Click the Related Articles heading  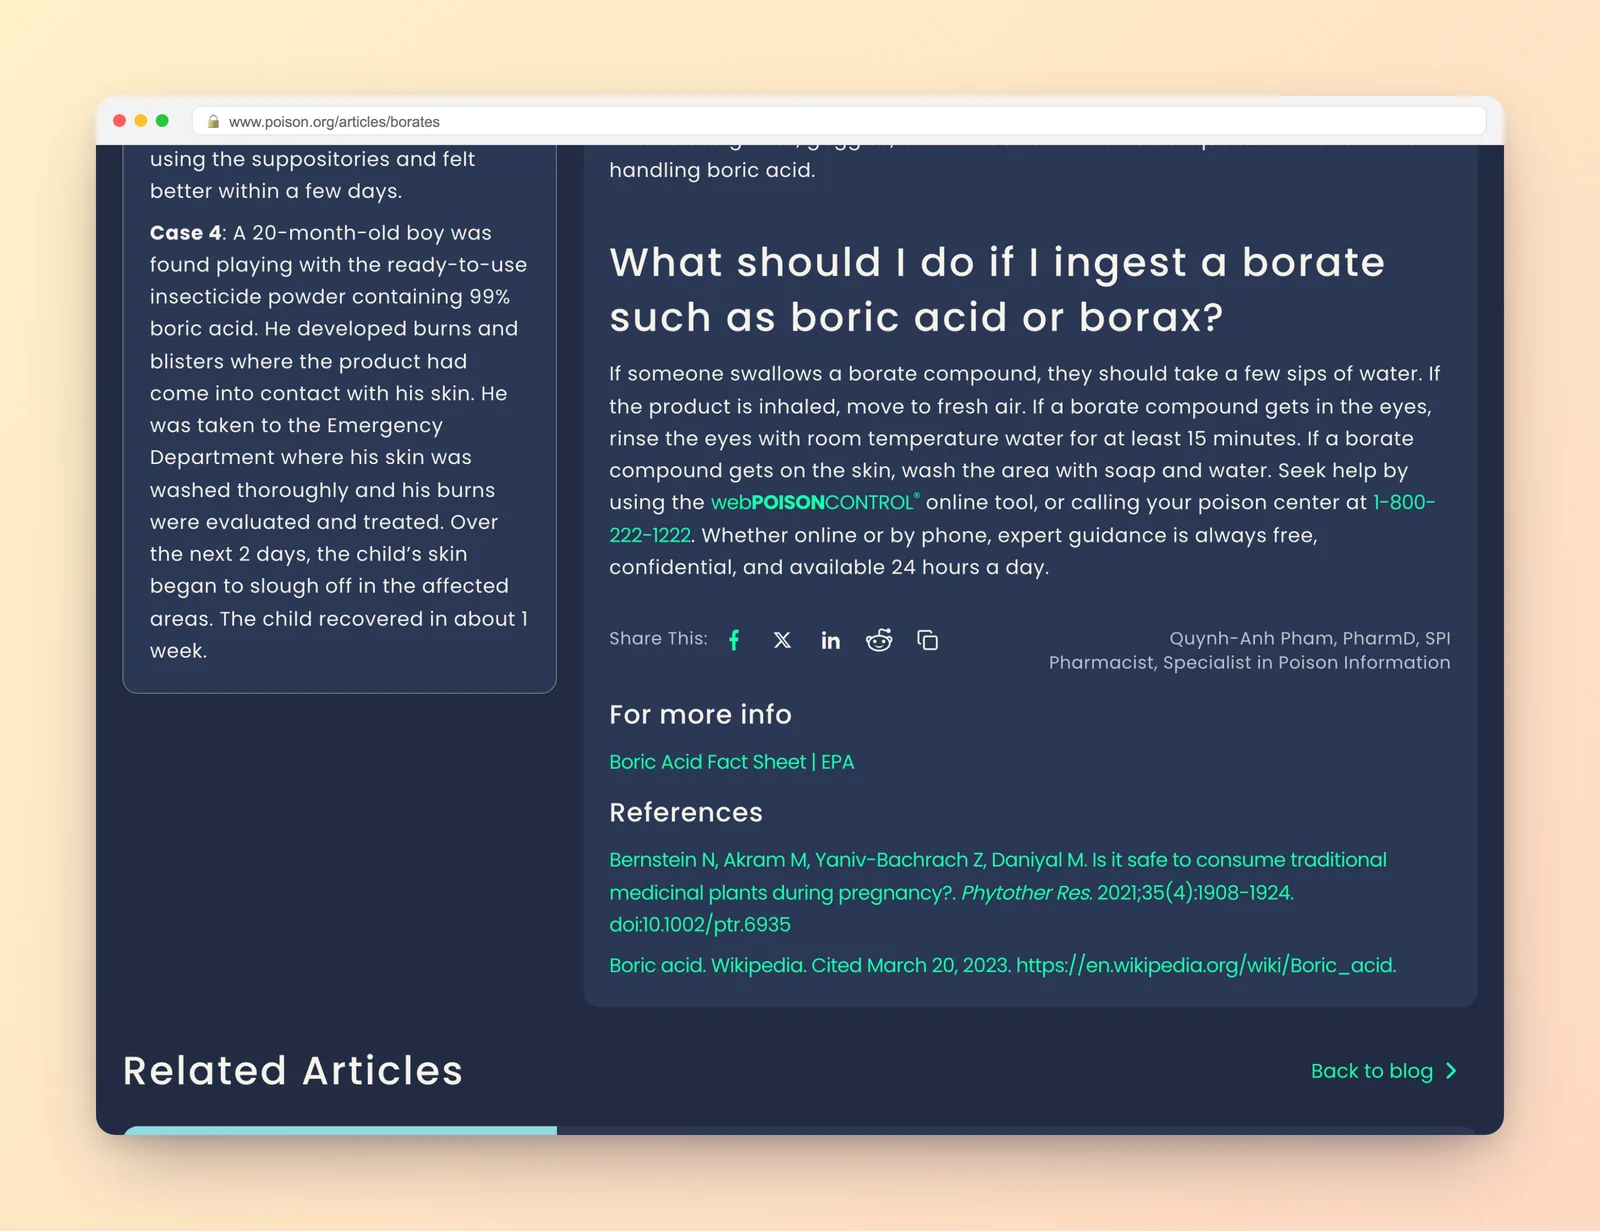click(x=293, y=1071)
